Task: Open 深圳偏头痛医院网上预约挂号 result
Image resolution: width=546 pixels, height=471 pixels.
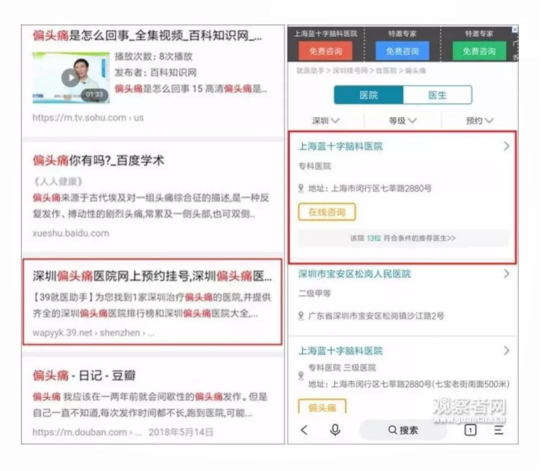Action: pyautogui.click(x=153, y=276)
